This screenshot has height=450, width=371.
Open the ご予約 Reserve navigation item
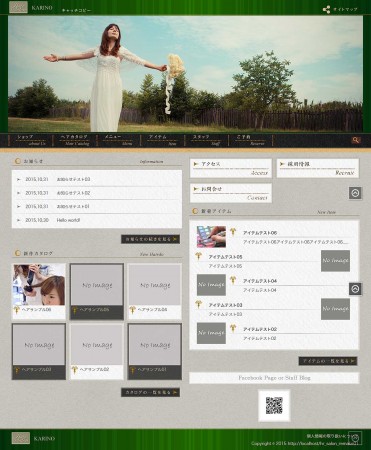tap(251, 140)
